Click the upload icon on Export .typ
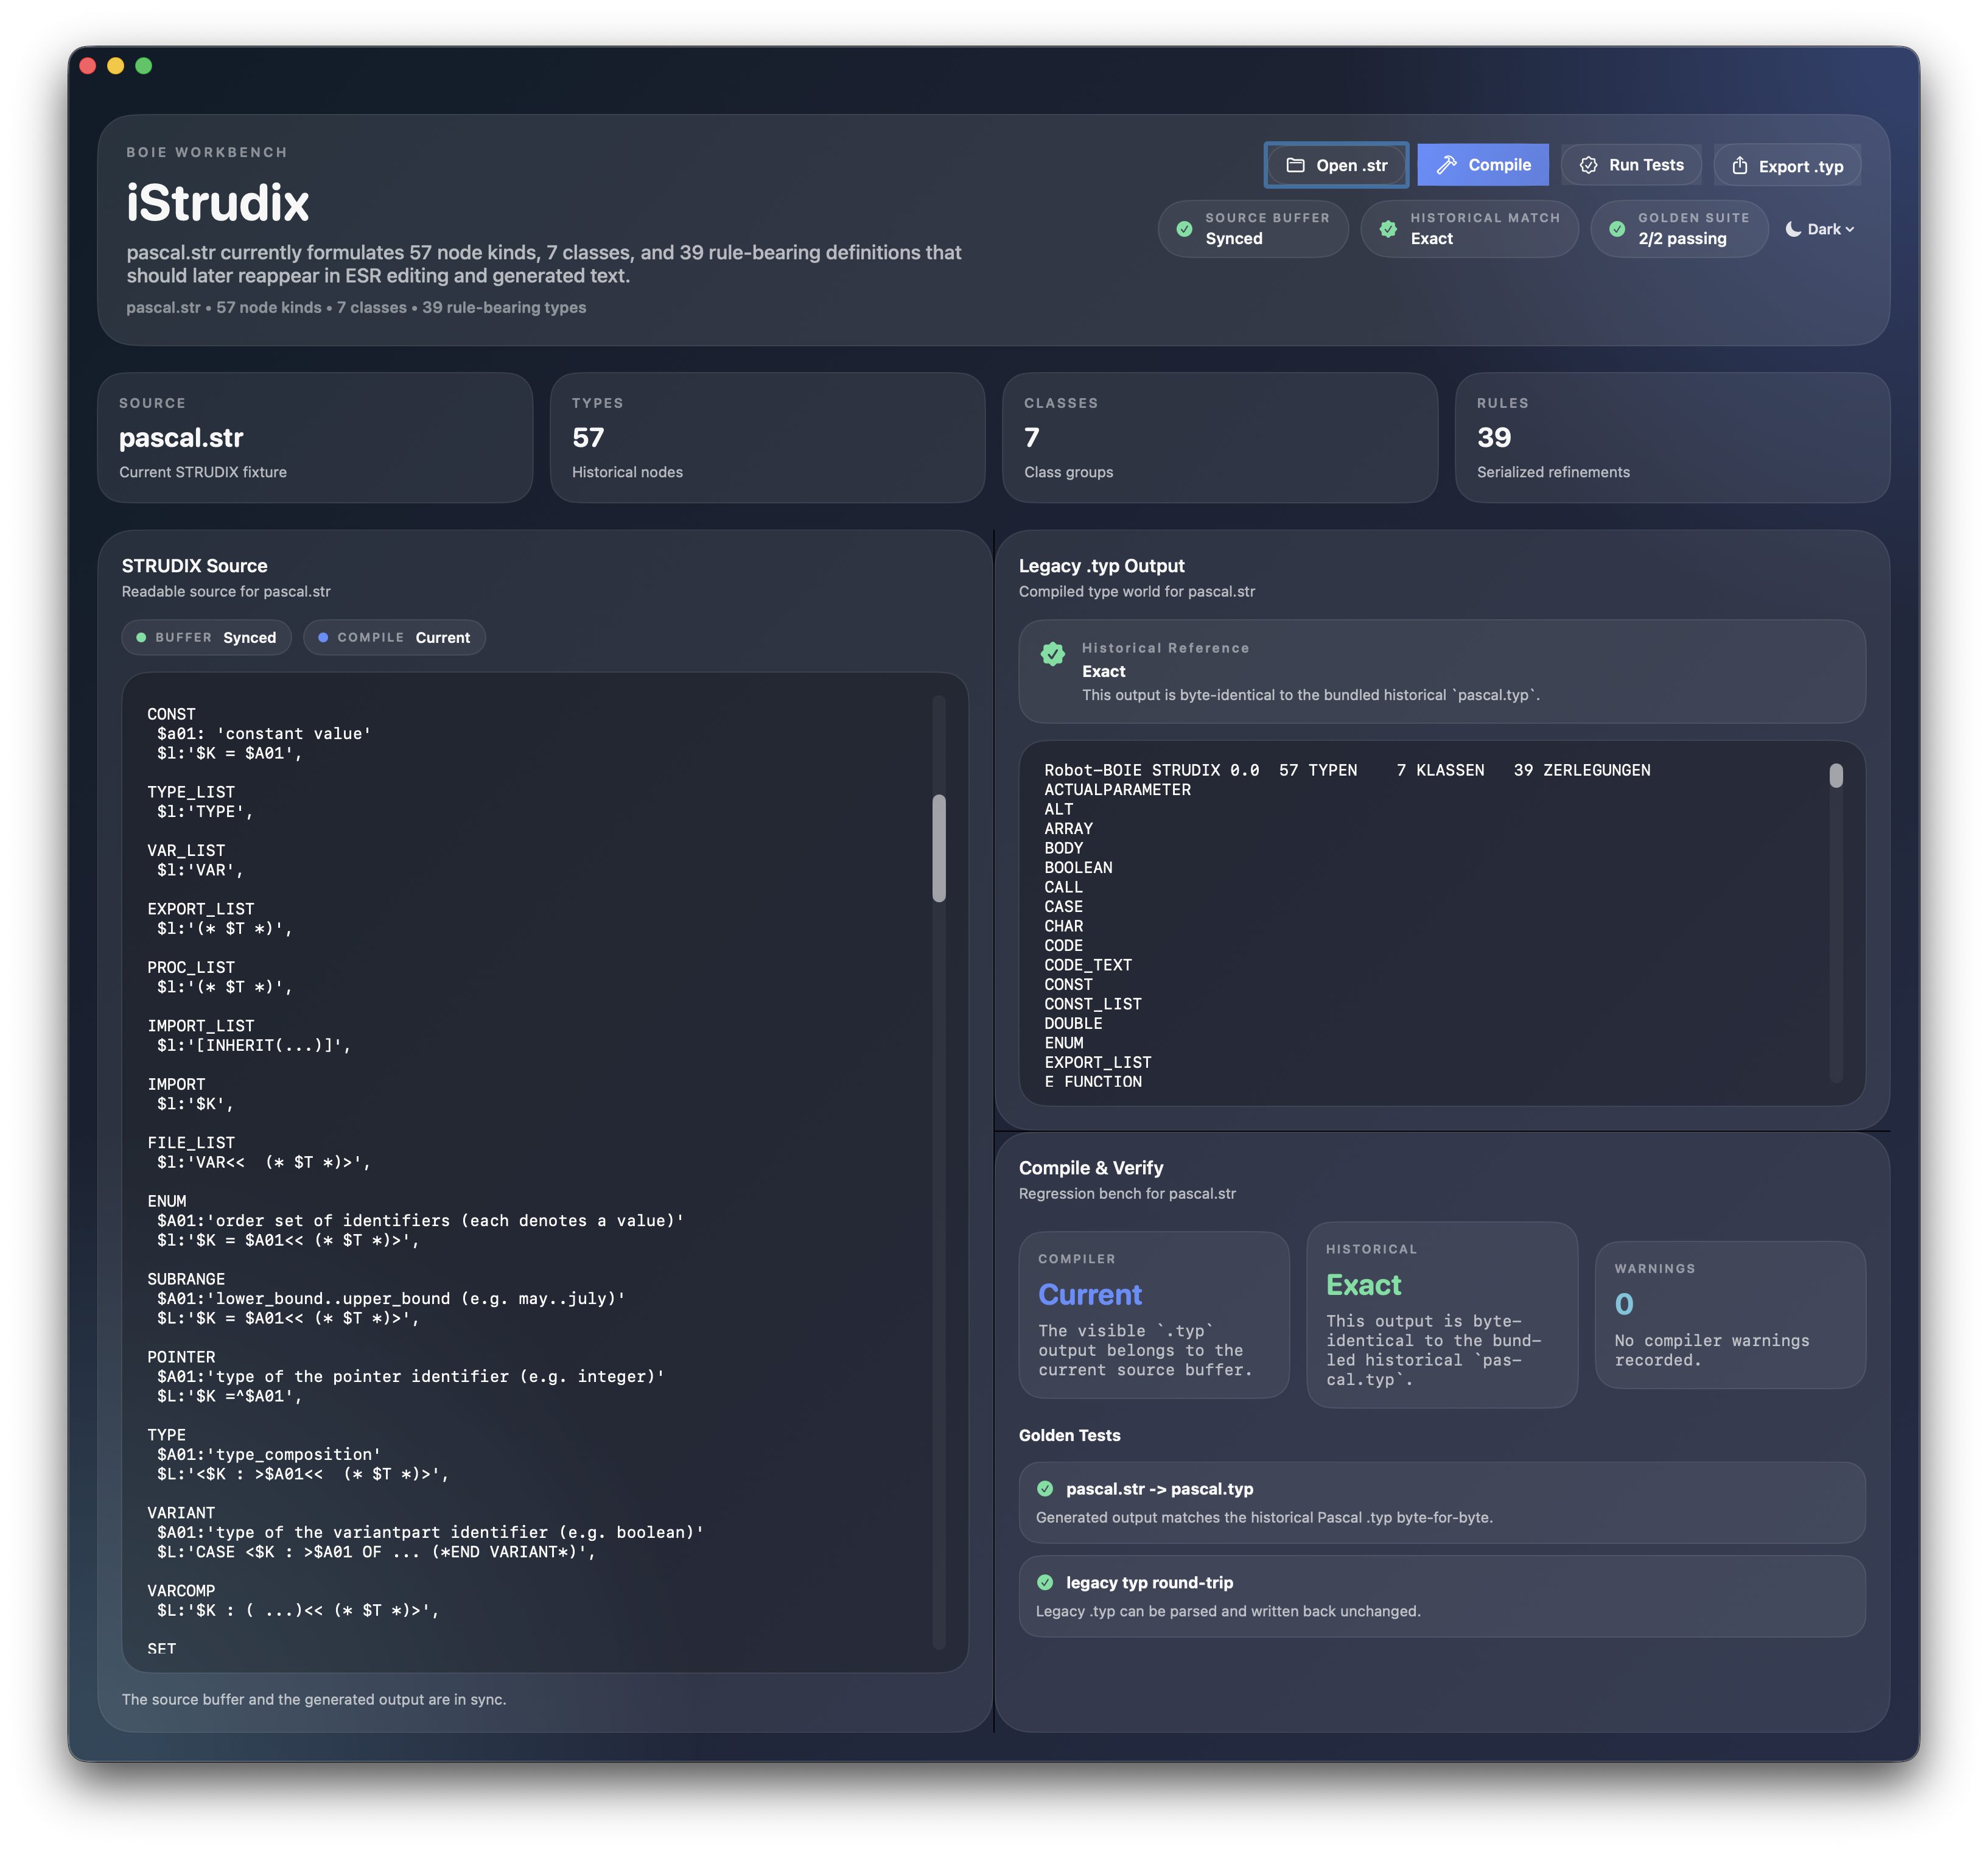The height and width of the screenshot is (1852, 1988). (x=1741, y=165)
